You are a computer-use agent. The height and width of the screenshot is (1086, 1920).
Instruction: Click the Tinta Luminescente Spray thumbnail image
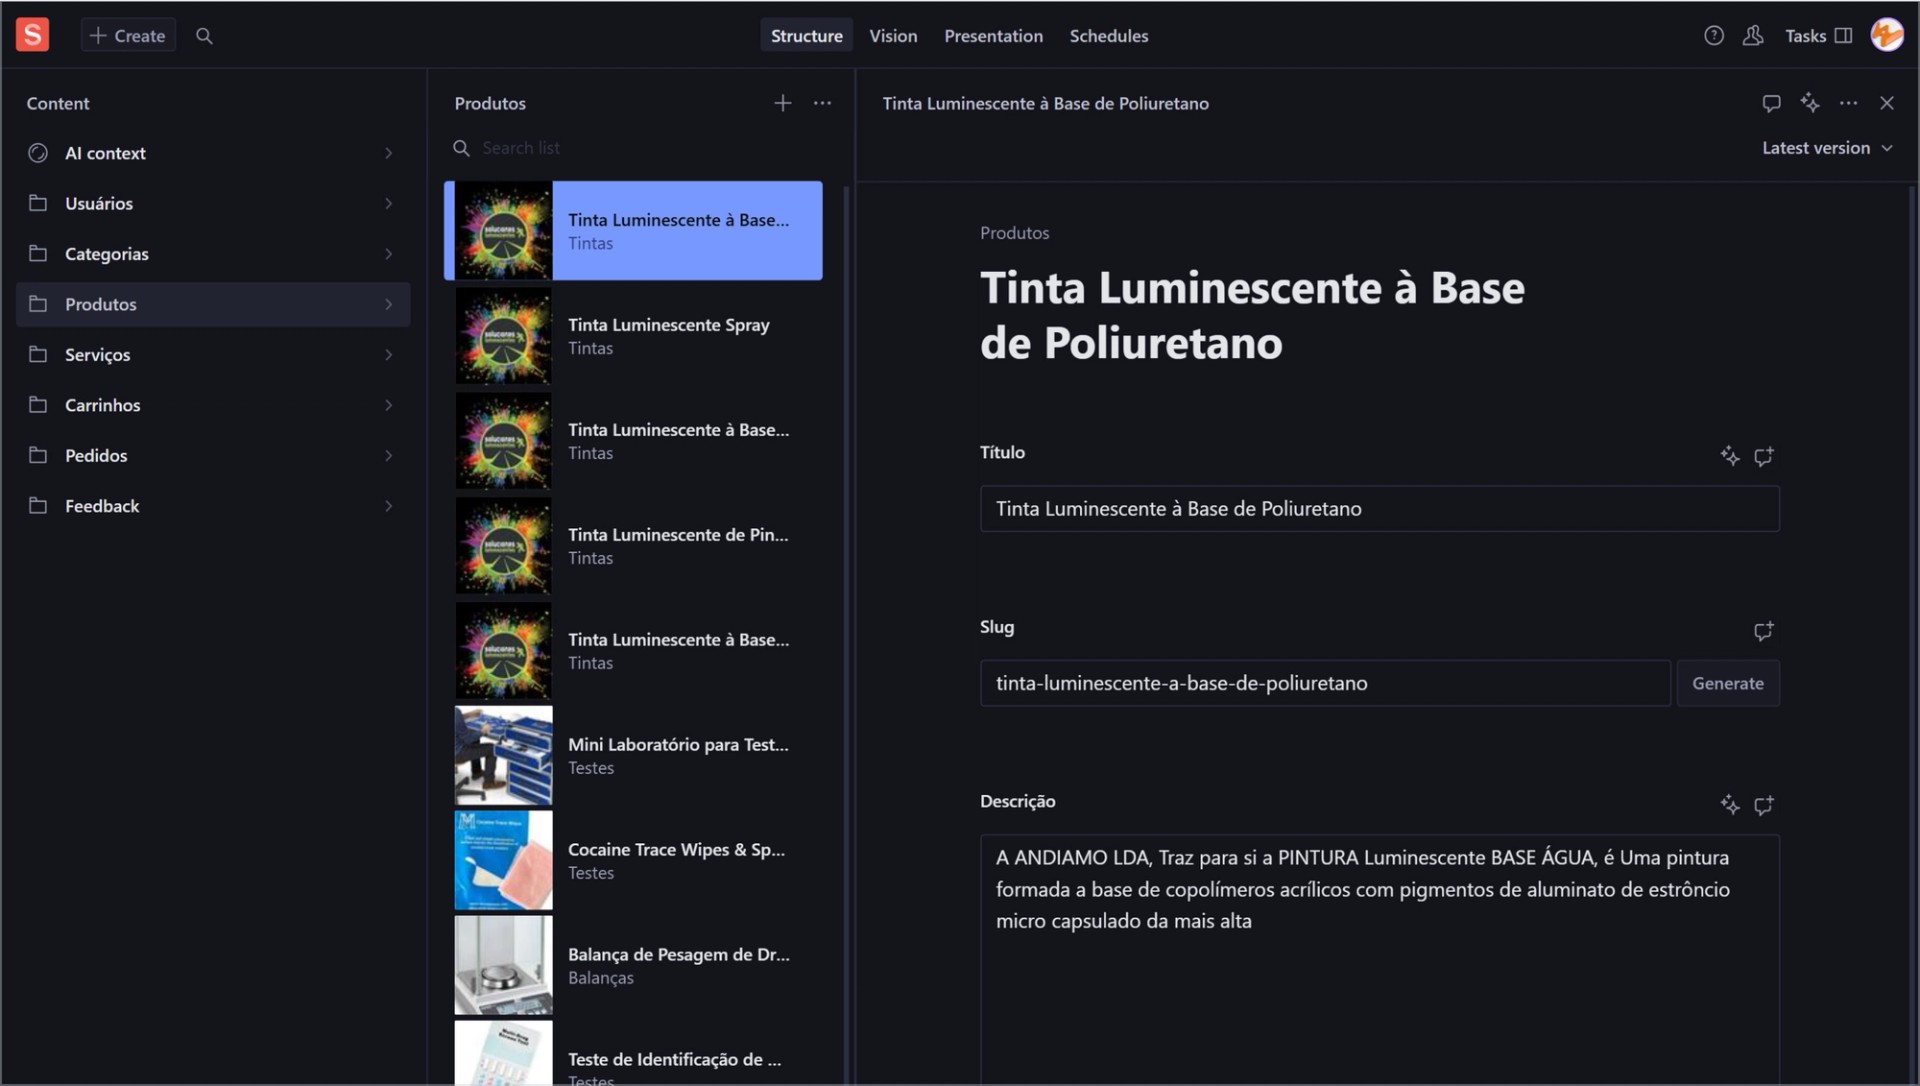click(503, 336)
